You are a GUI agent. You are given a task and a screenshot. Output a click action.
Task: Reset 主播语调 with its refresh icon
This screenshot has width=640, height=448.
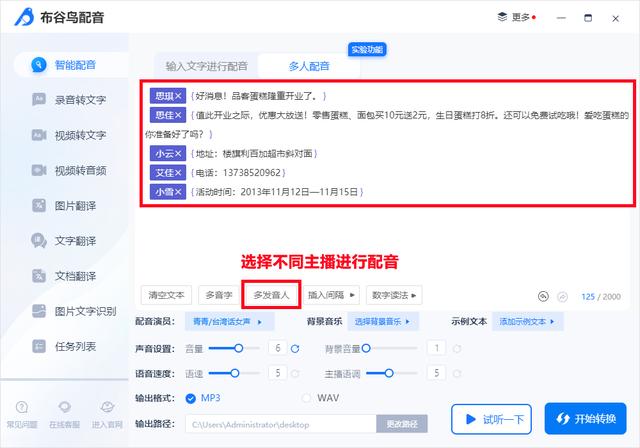click(x=457, y=373)
